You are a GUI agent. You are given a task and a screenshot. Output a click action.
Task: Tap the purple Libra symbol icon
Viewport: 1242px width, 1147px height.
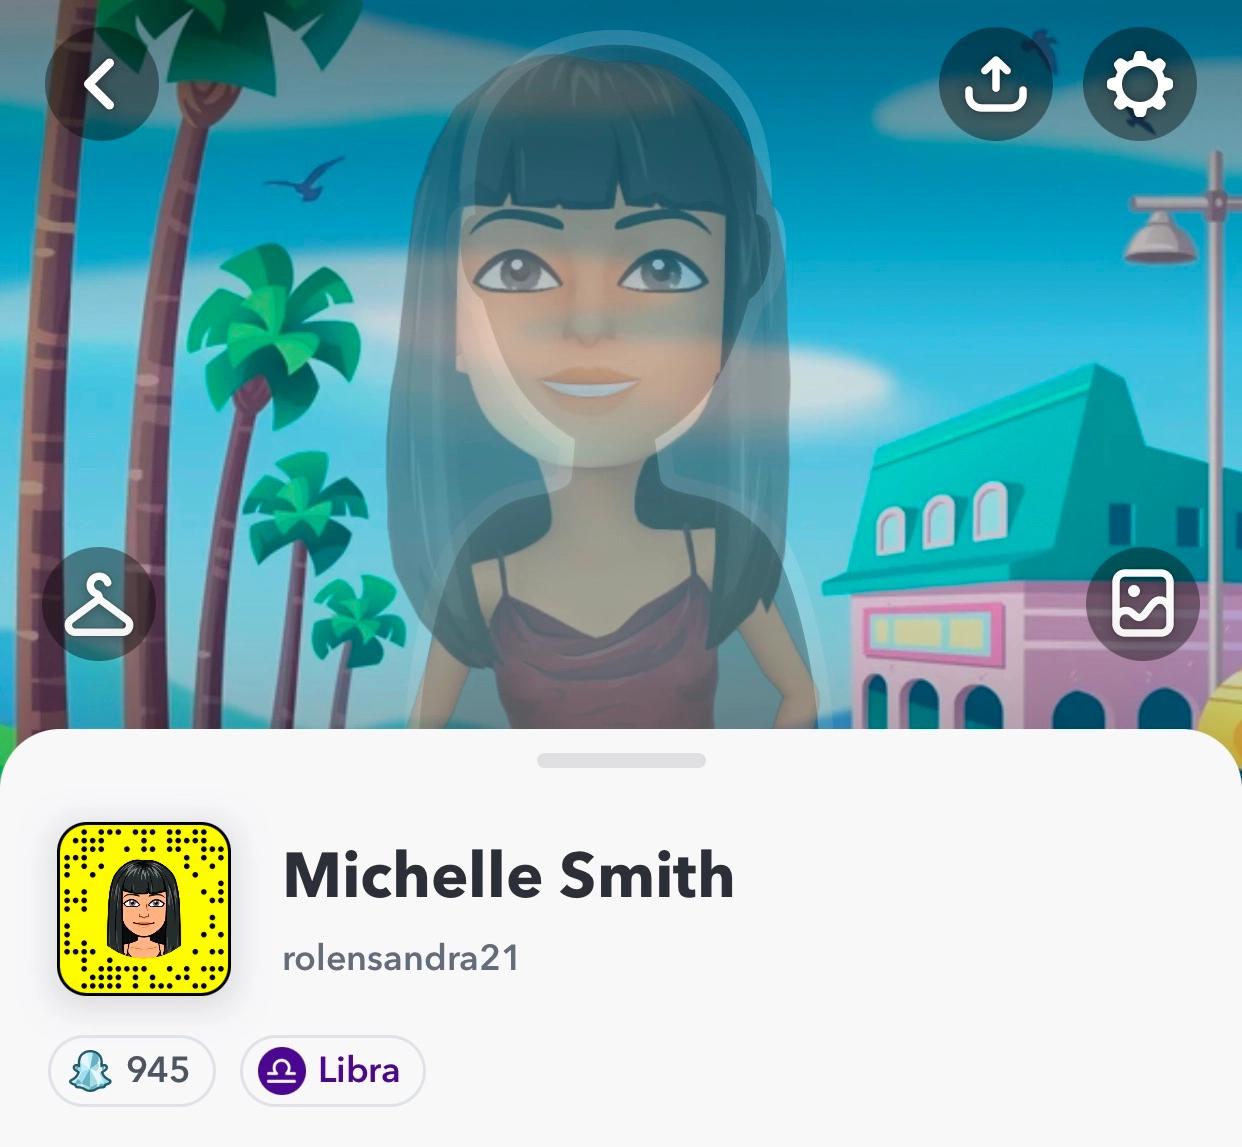click(x=282, y=1071)
